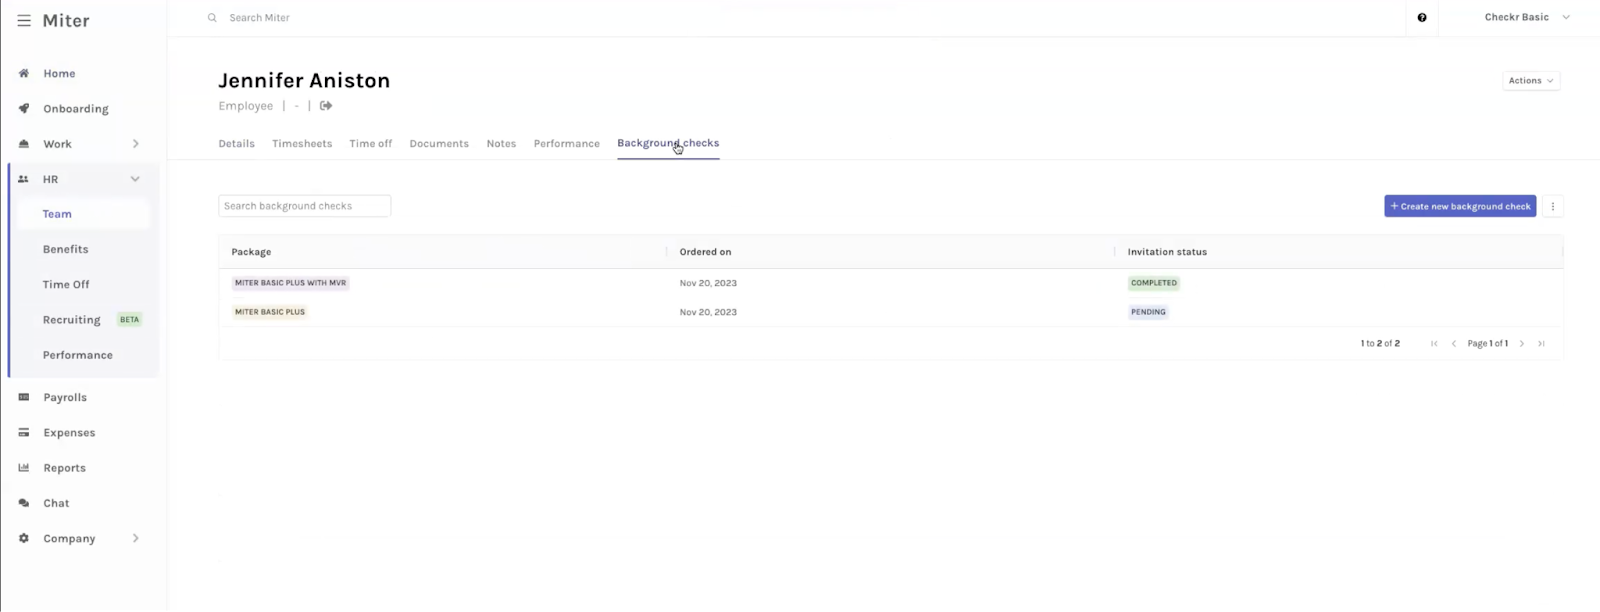Open the Actions dropdown
Screen dimensions: 1600x612
pos(1531,81)
